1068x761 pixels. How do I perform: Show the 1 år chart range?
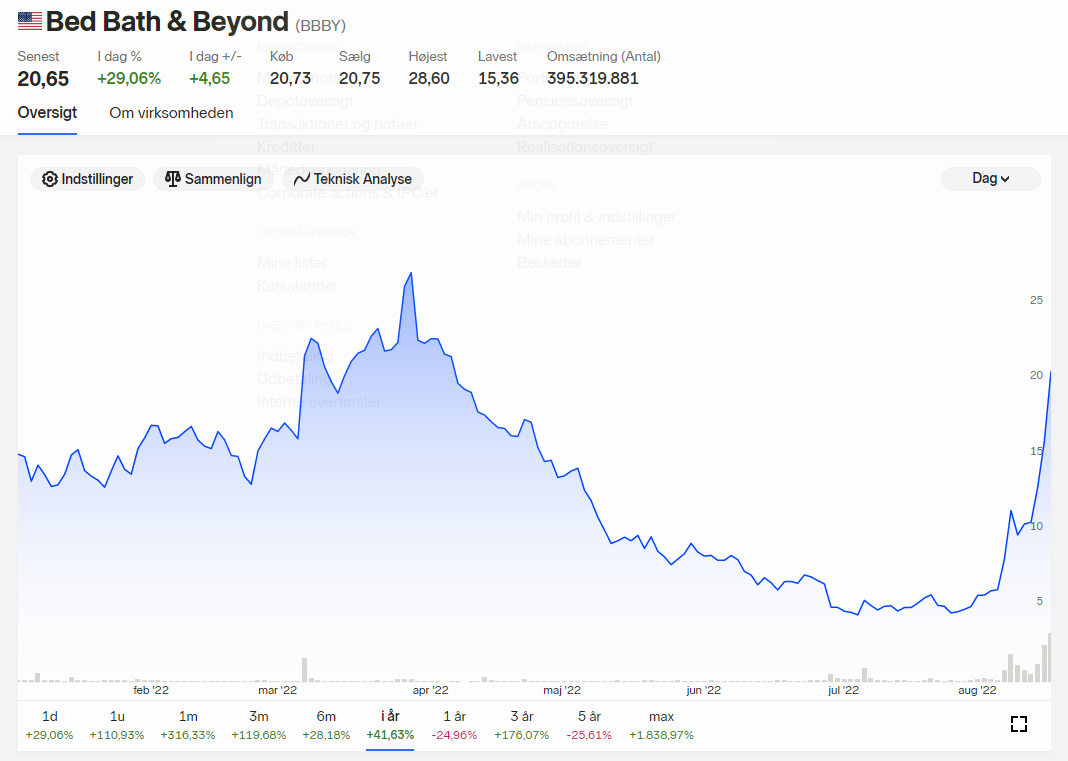click(x=454, y=725)
